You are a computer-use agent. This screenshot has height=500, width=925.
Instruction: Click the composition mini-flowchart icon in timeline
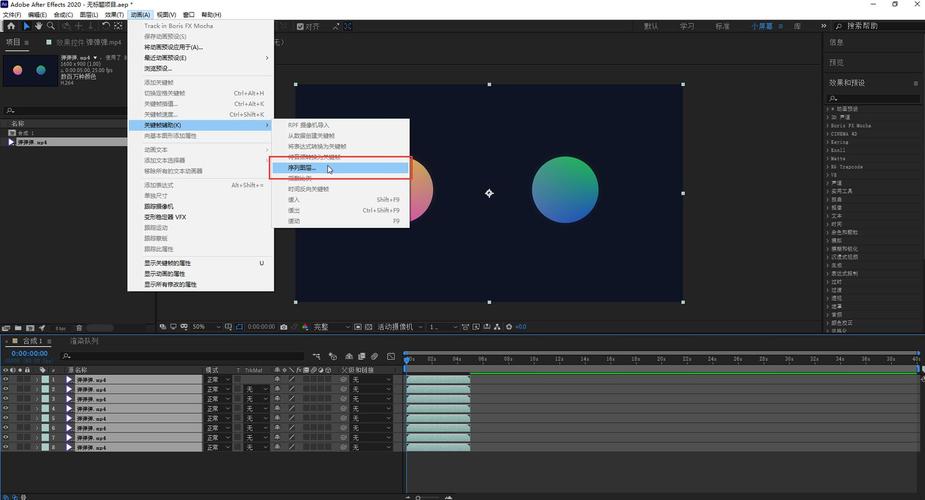317,356
